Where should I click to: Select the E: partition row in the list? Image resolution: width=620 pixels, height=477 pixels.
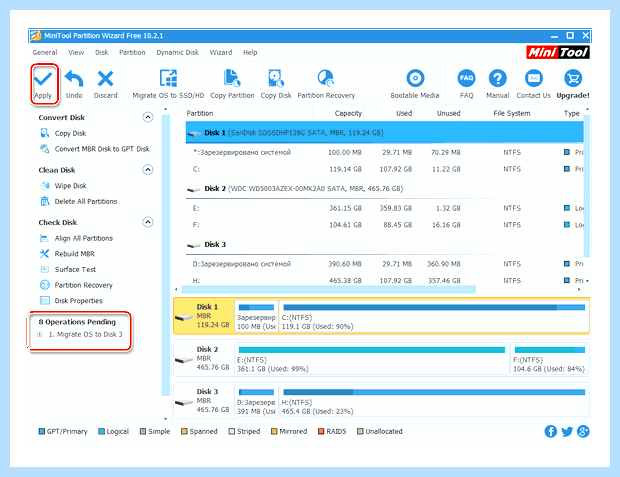pyautogui.click(x=384, y=208)
